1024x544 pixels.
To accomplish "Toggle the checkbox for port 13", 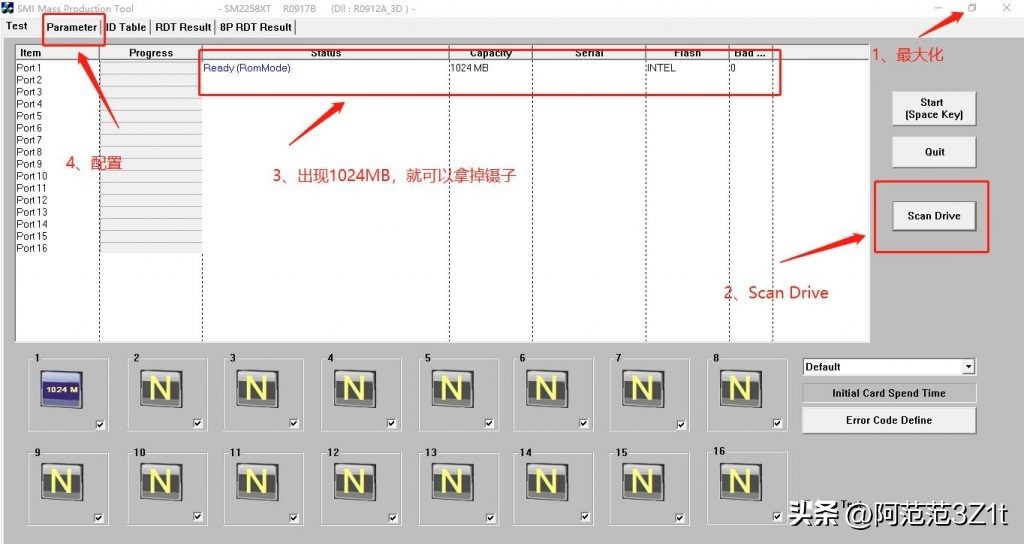I will (490, 518).
